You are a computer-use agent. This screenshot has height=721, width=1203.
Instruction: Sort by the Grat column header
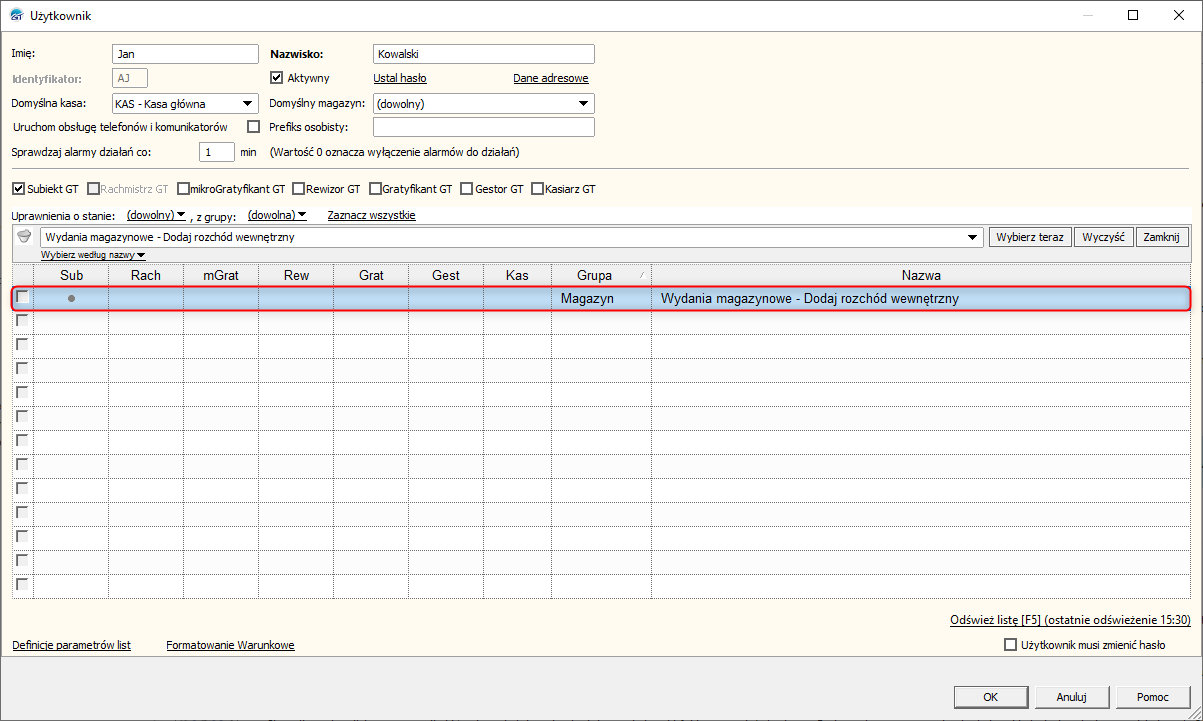tap(371, 275)
